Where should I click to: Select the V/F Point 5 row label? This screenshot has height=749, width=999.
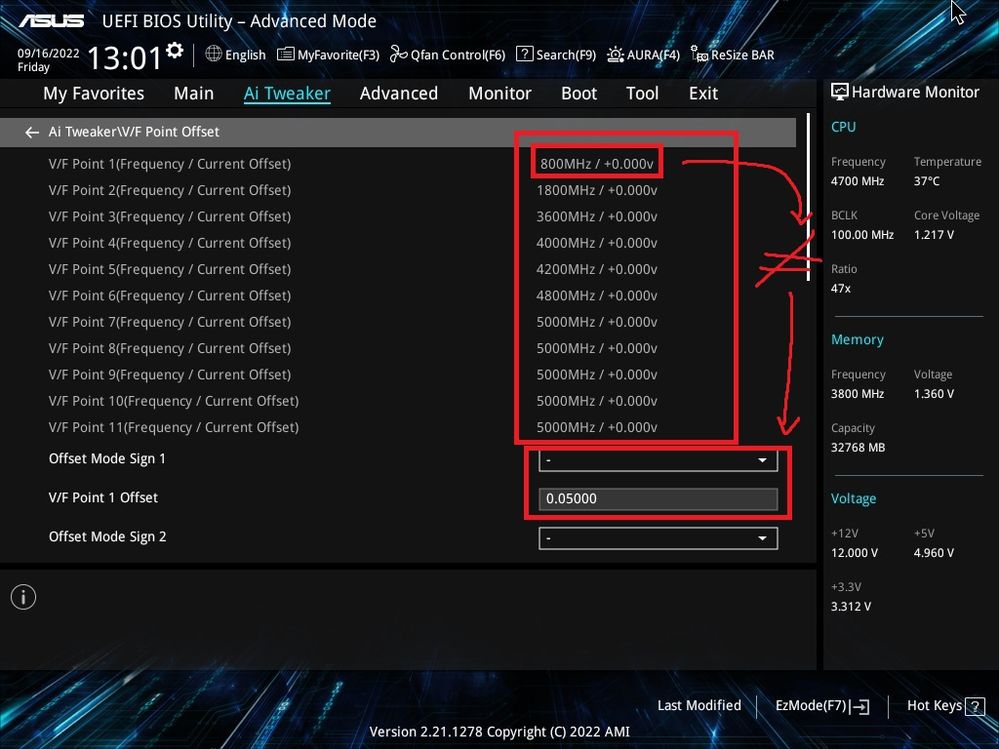[169, 269]
